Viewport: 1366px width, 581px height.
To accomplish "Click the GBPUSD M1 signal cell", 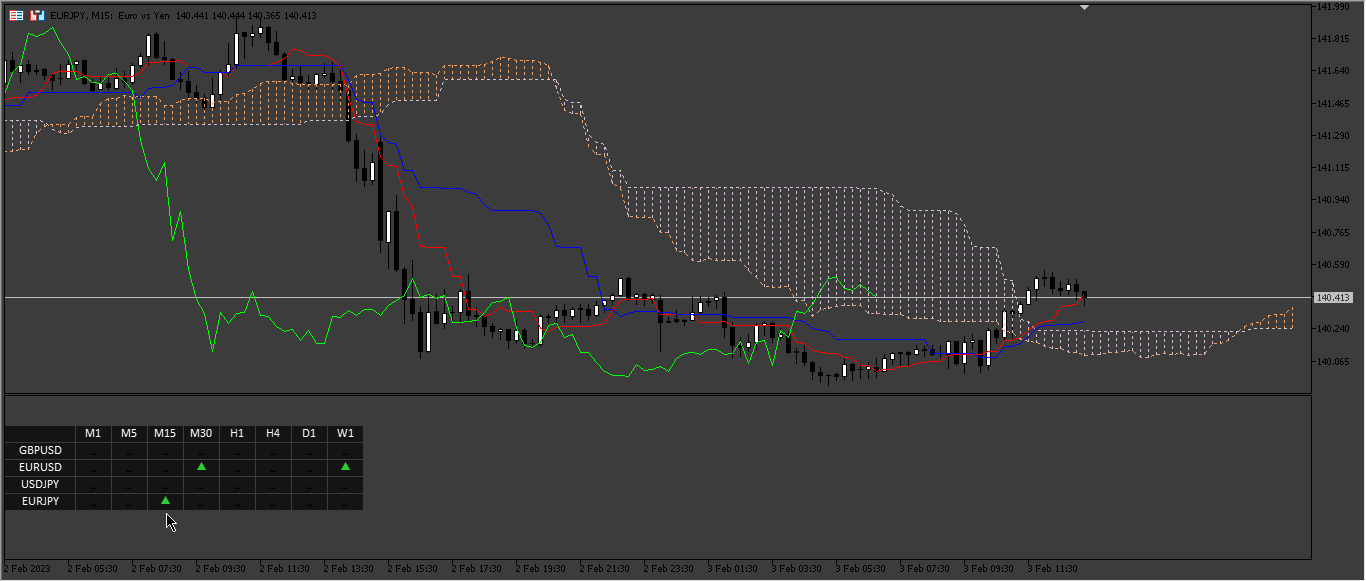I will click(x=93, y=450).
